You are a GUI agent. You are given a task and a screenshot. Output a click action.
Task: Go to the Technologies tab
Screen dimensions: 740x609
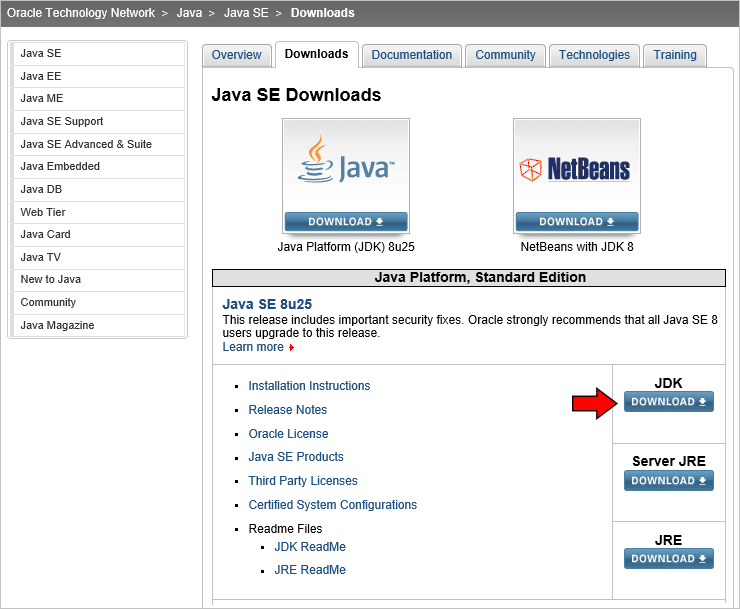pyautogui.click(x=594, y=55)
